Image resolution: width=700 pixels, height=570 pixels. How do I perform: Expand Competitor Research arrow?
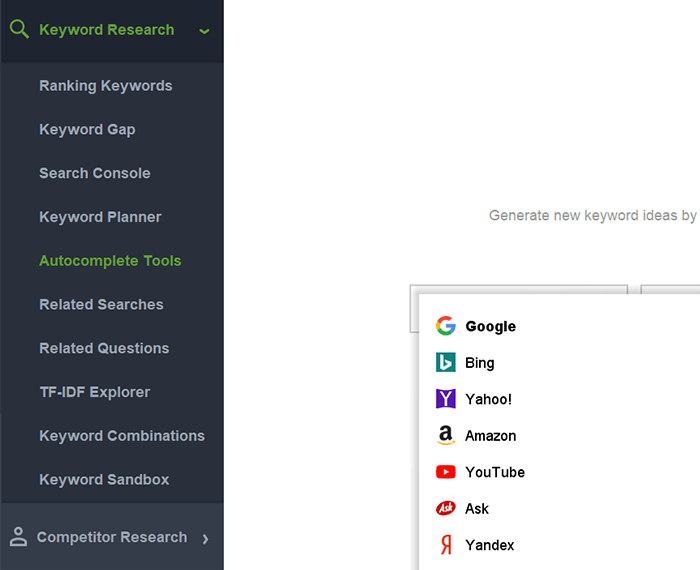click(205, 539)
